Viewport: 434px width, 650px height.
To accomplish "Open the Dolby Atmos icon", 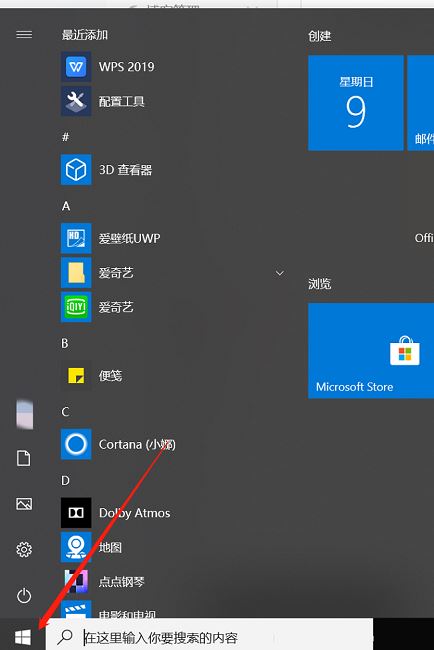I will pyautogui.click(x=76, y=513).
